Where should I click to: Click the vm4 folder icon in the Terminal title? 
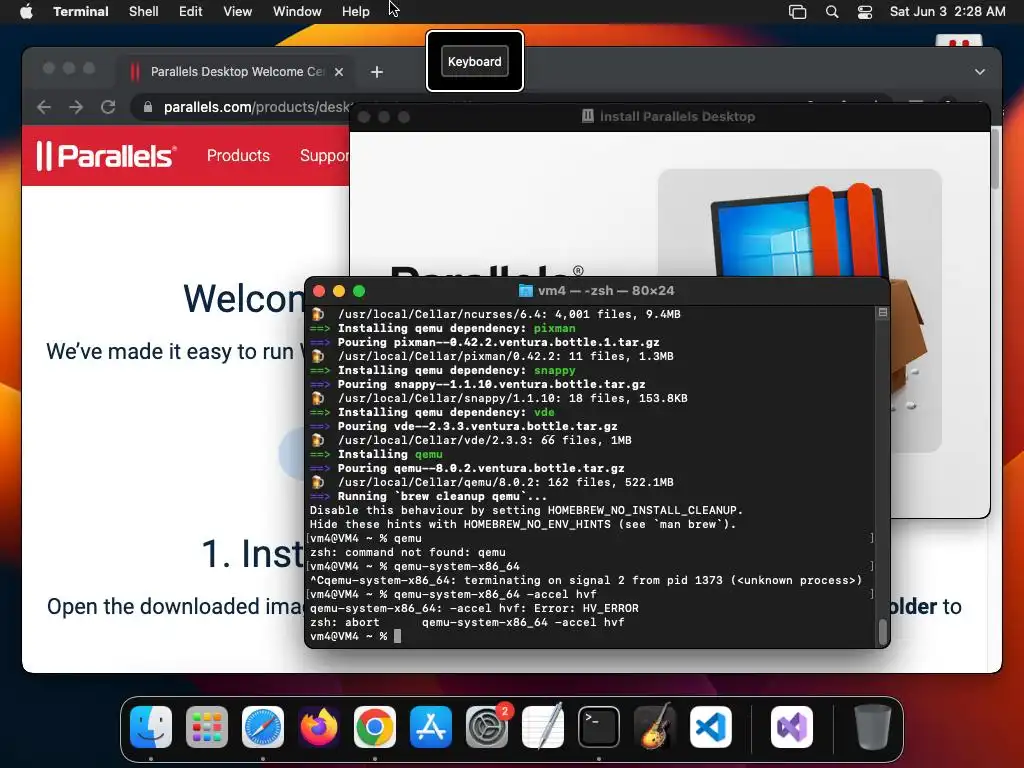(525, 291)
